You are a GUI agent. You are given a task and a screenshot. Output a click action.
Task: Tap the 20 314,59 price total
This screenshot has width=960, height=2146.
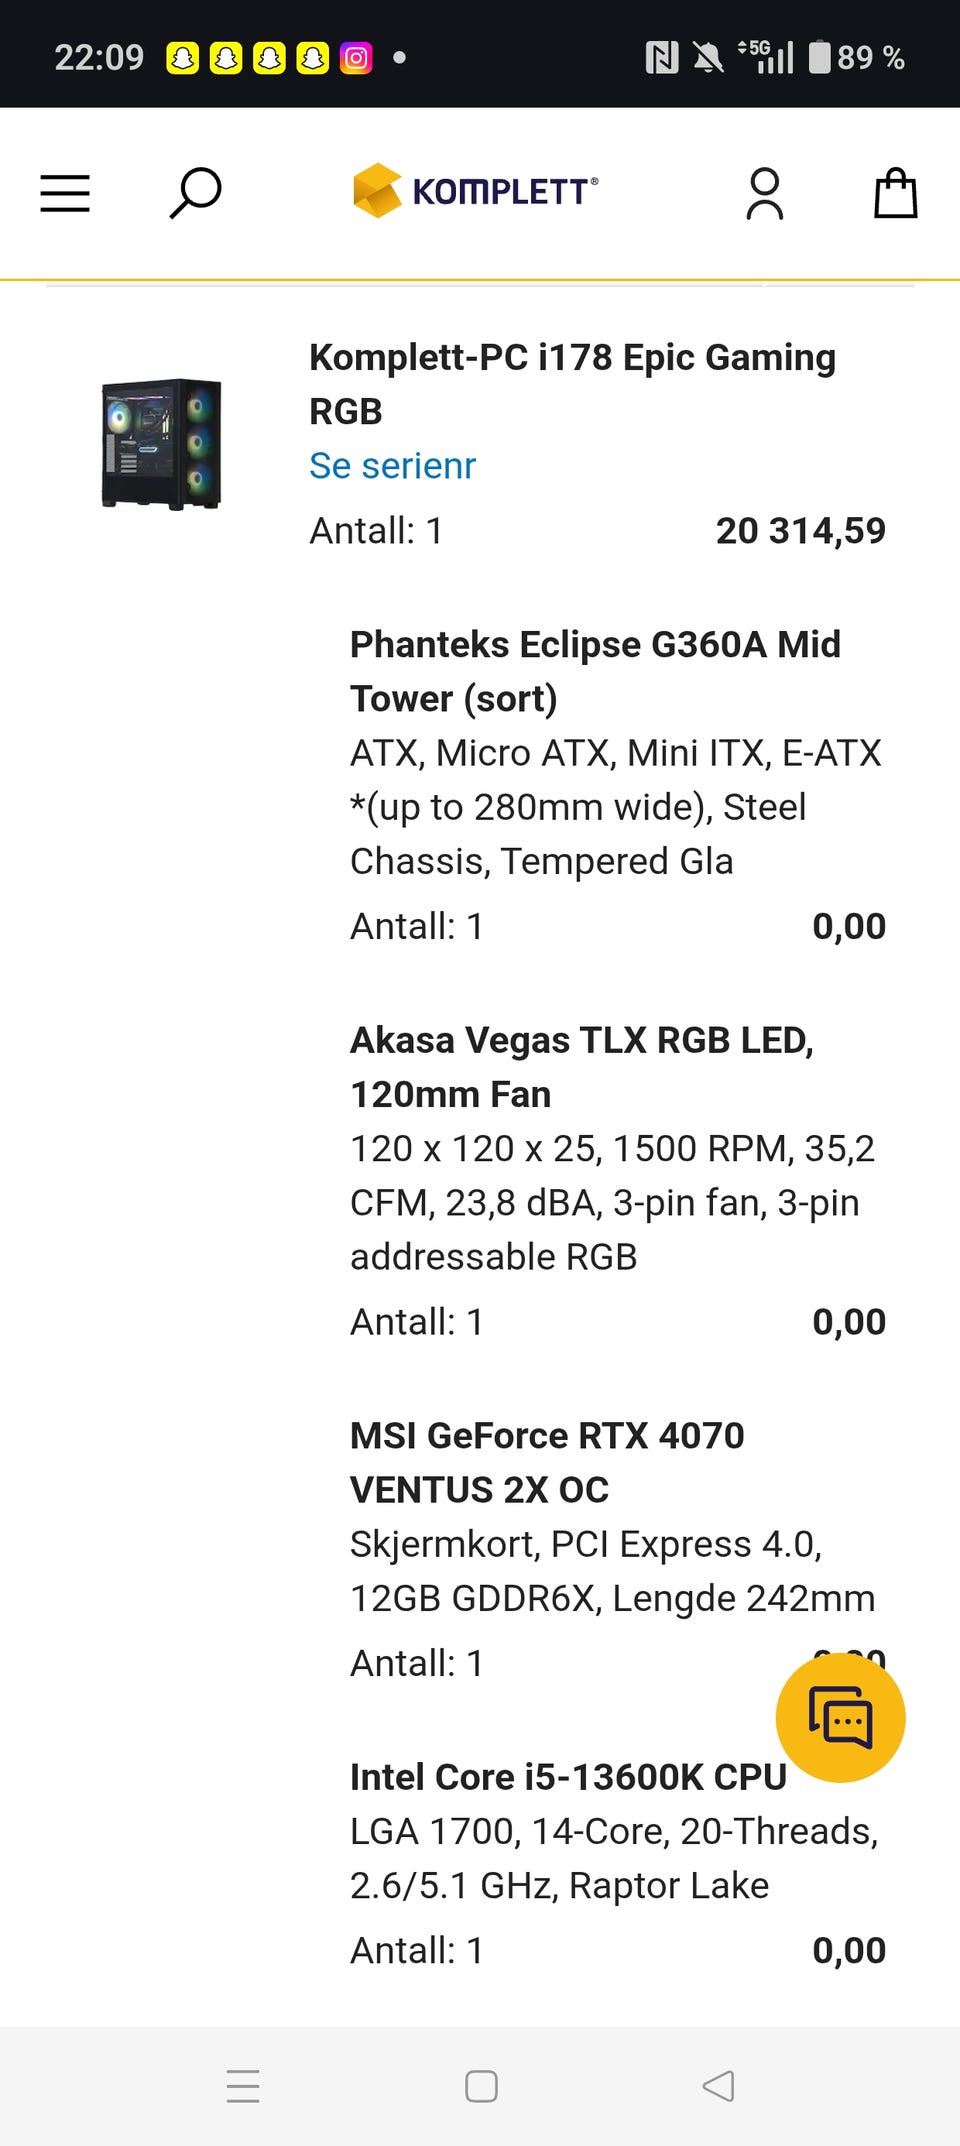pyautogui.click(x=801, y=530)
